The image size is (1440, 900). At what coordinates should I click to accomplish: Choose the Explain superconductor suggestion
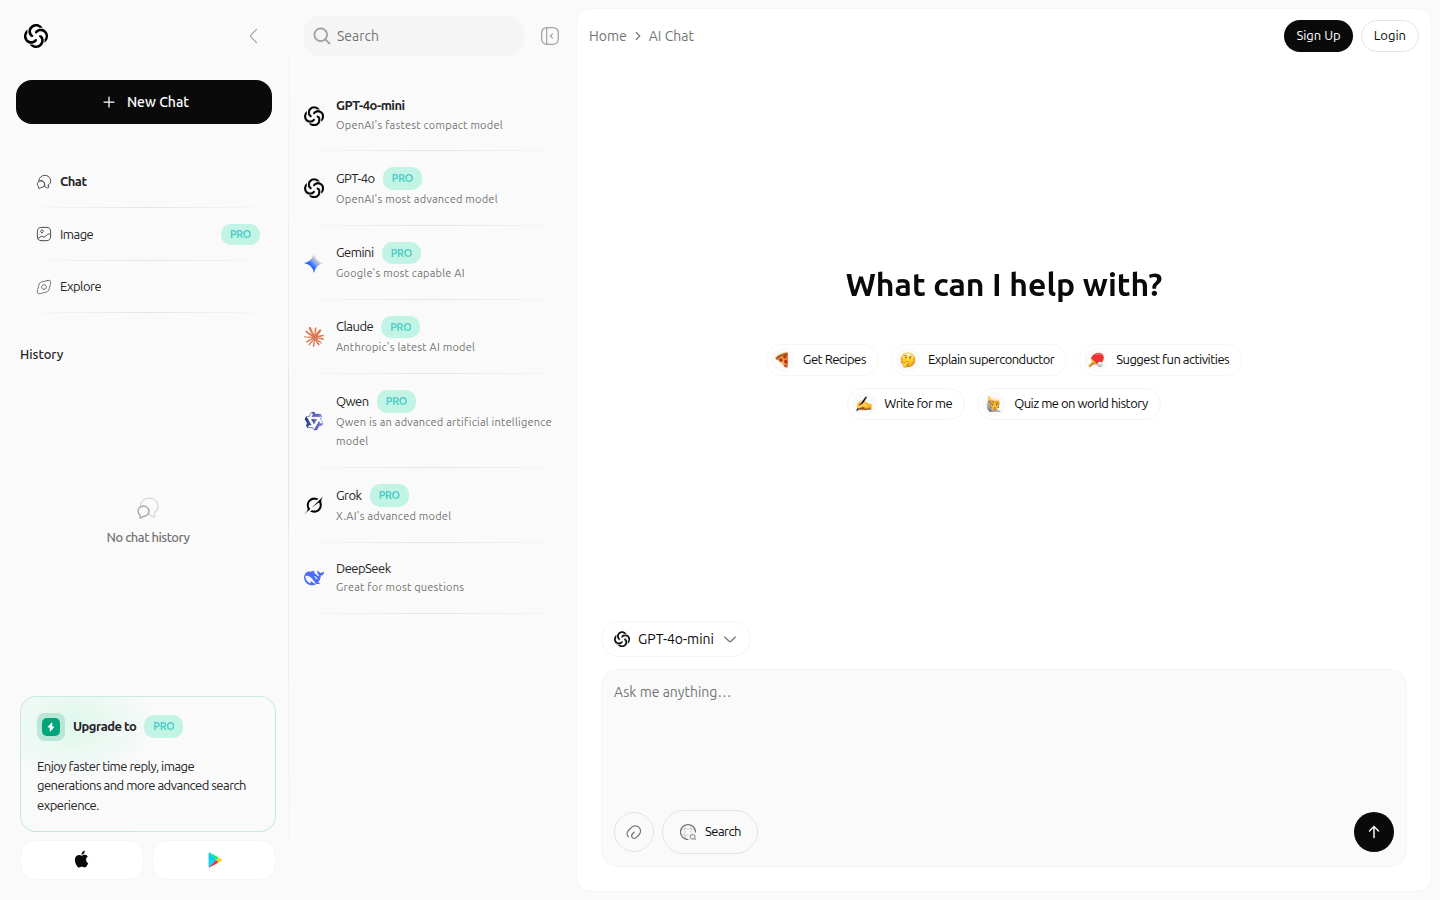pyautogui.click(x=979, y=360)
